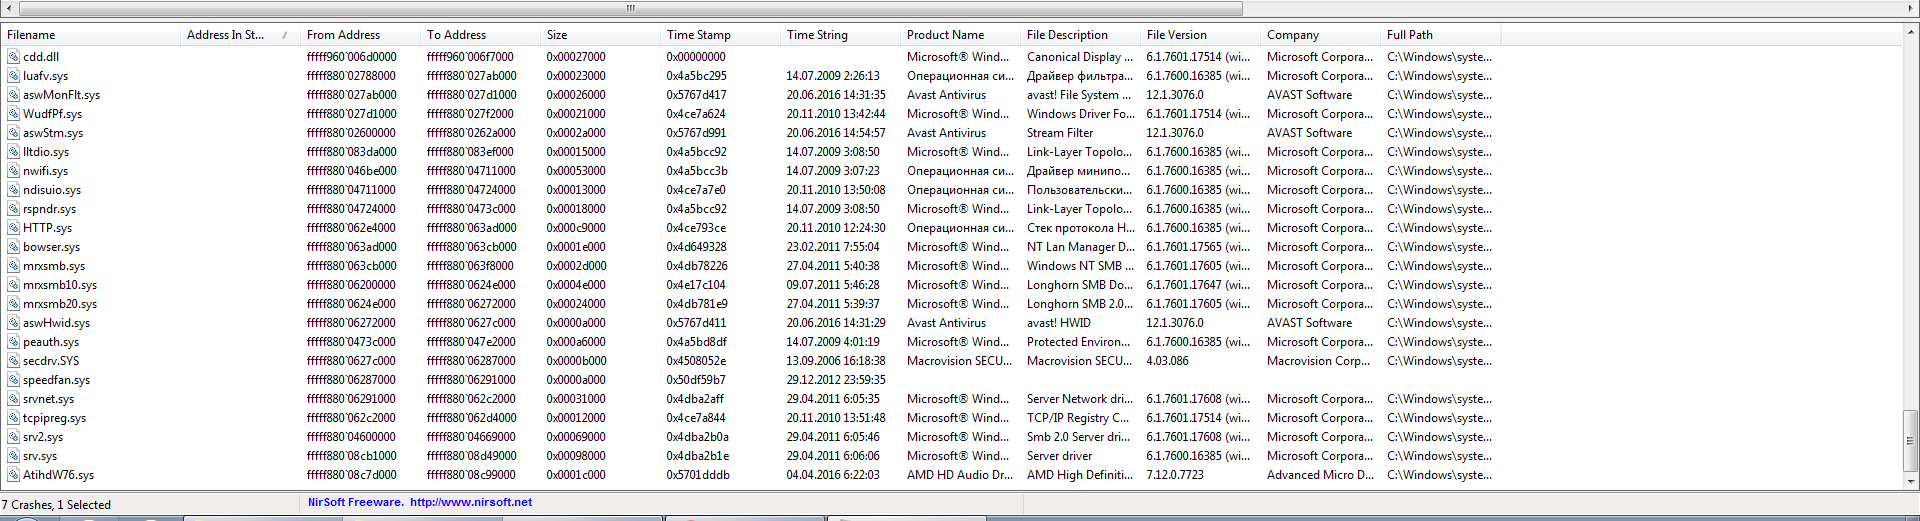Image resolution: width=1920 pixels, height=521 pixels.
Task: Click the file icon next to peauth.sys
Action: [13, 342]
